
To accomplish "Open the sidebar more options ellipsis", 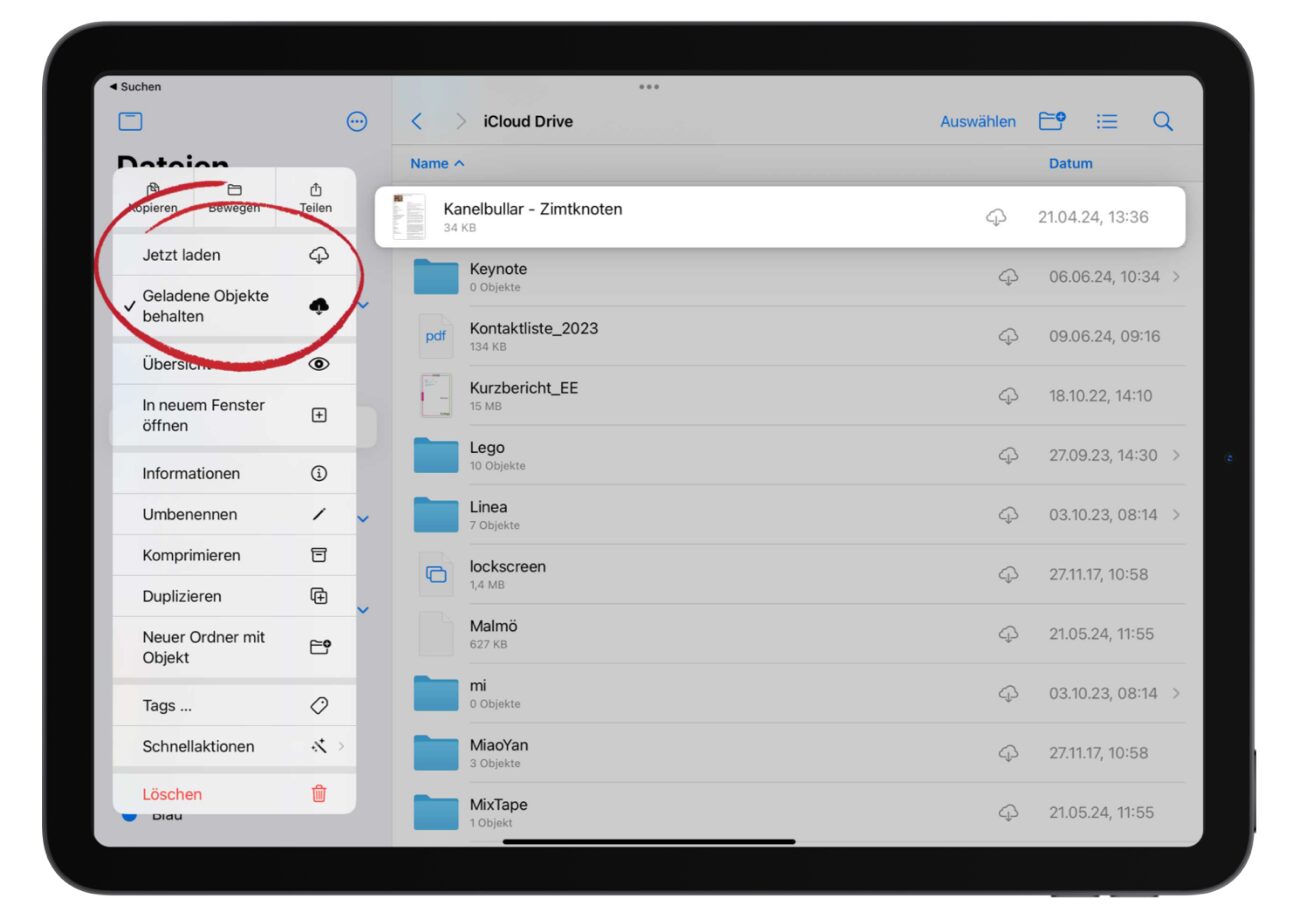I will tap(357, 122).
